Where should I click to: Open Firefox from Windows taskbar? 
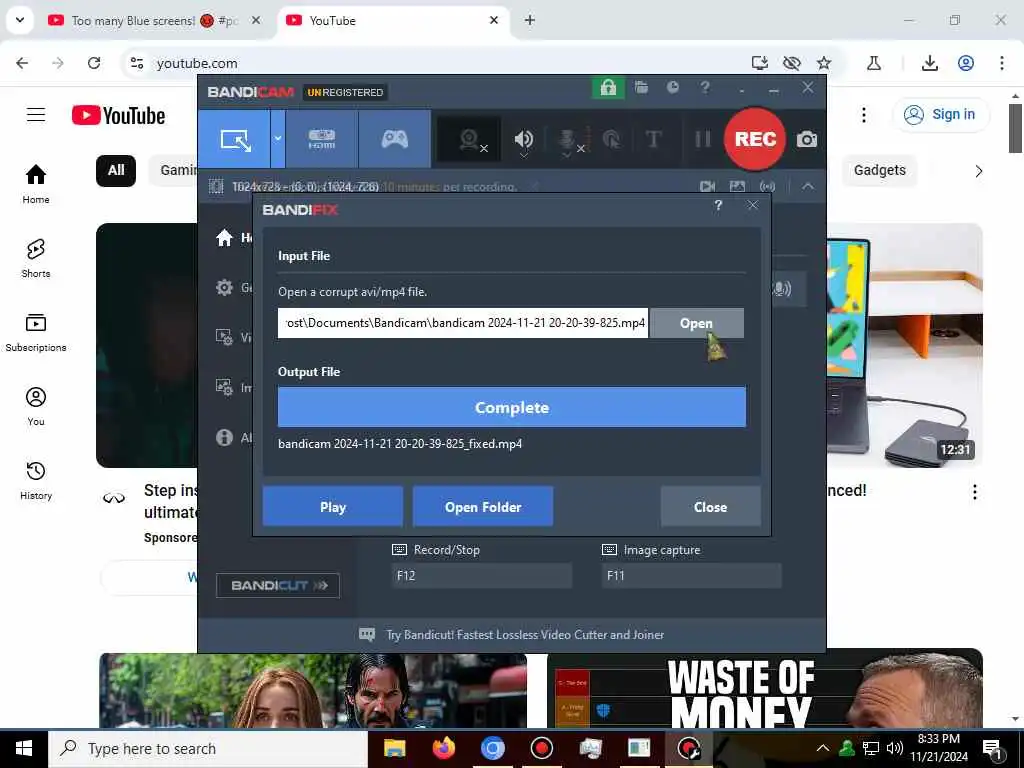443,748
